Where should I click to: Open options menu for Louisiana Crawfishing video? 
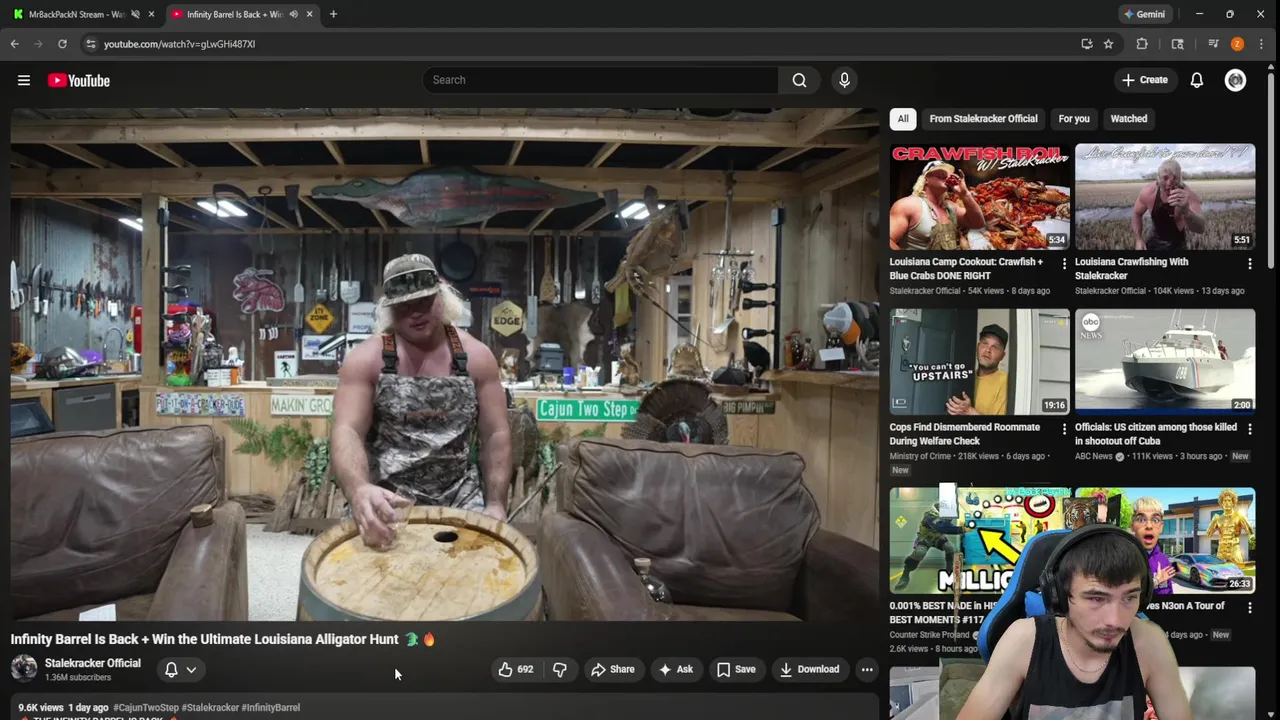pyautogui.click(x=1249, y=264)
